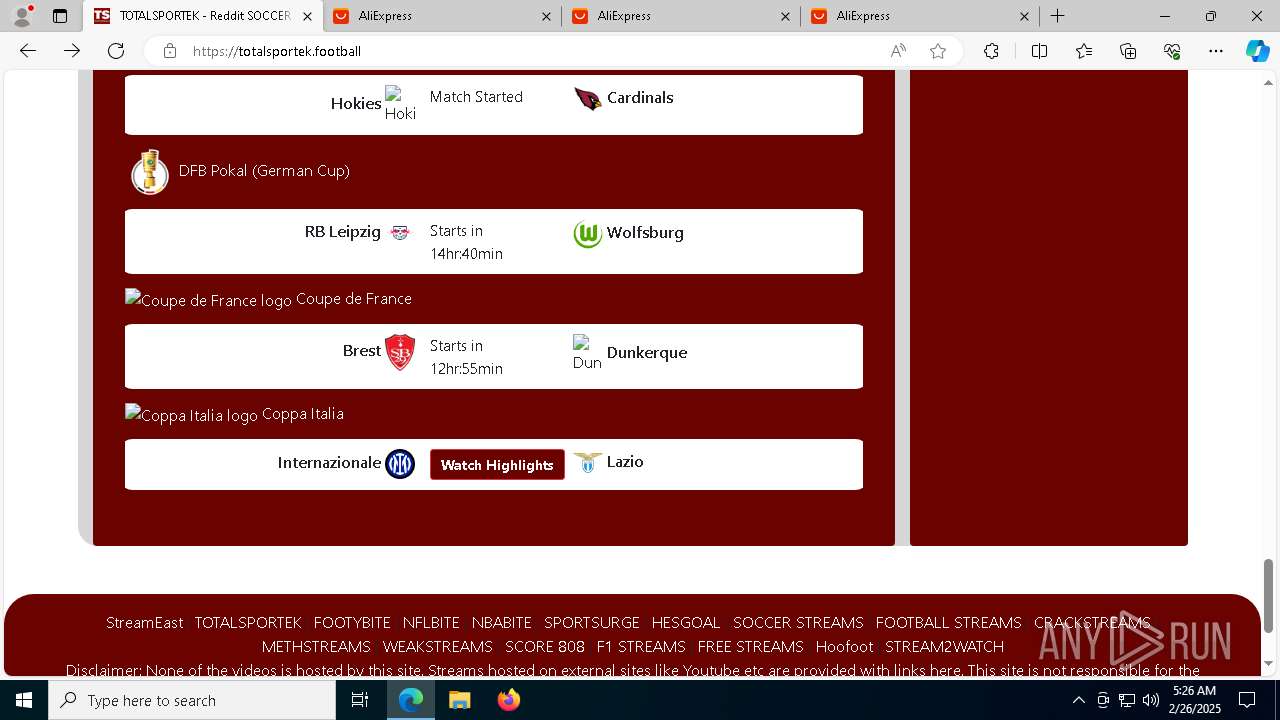
Task: Open the STREAM2WATCH footer link
Action: (x=944, y=646)
